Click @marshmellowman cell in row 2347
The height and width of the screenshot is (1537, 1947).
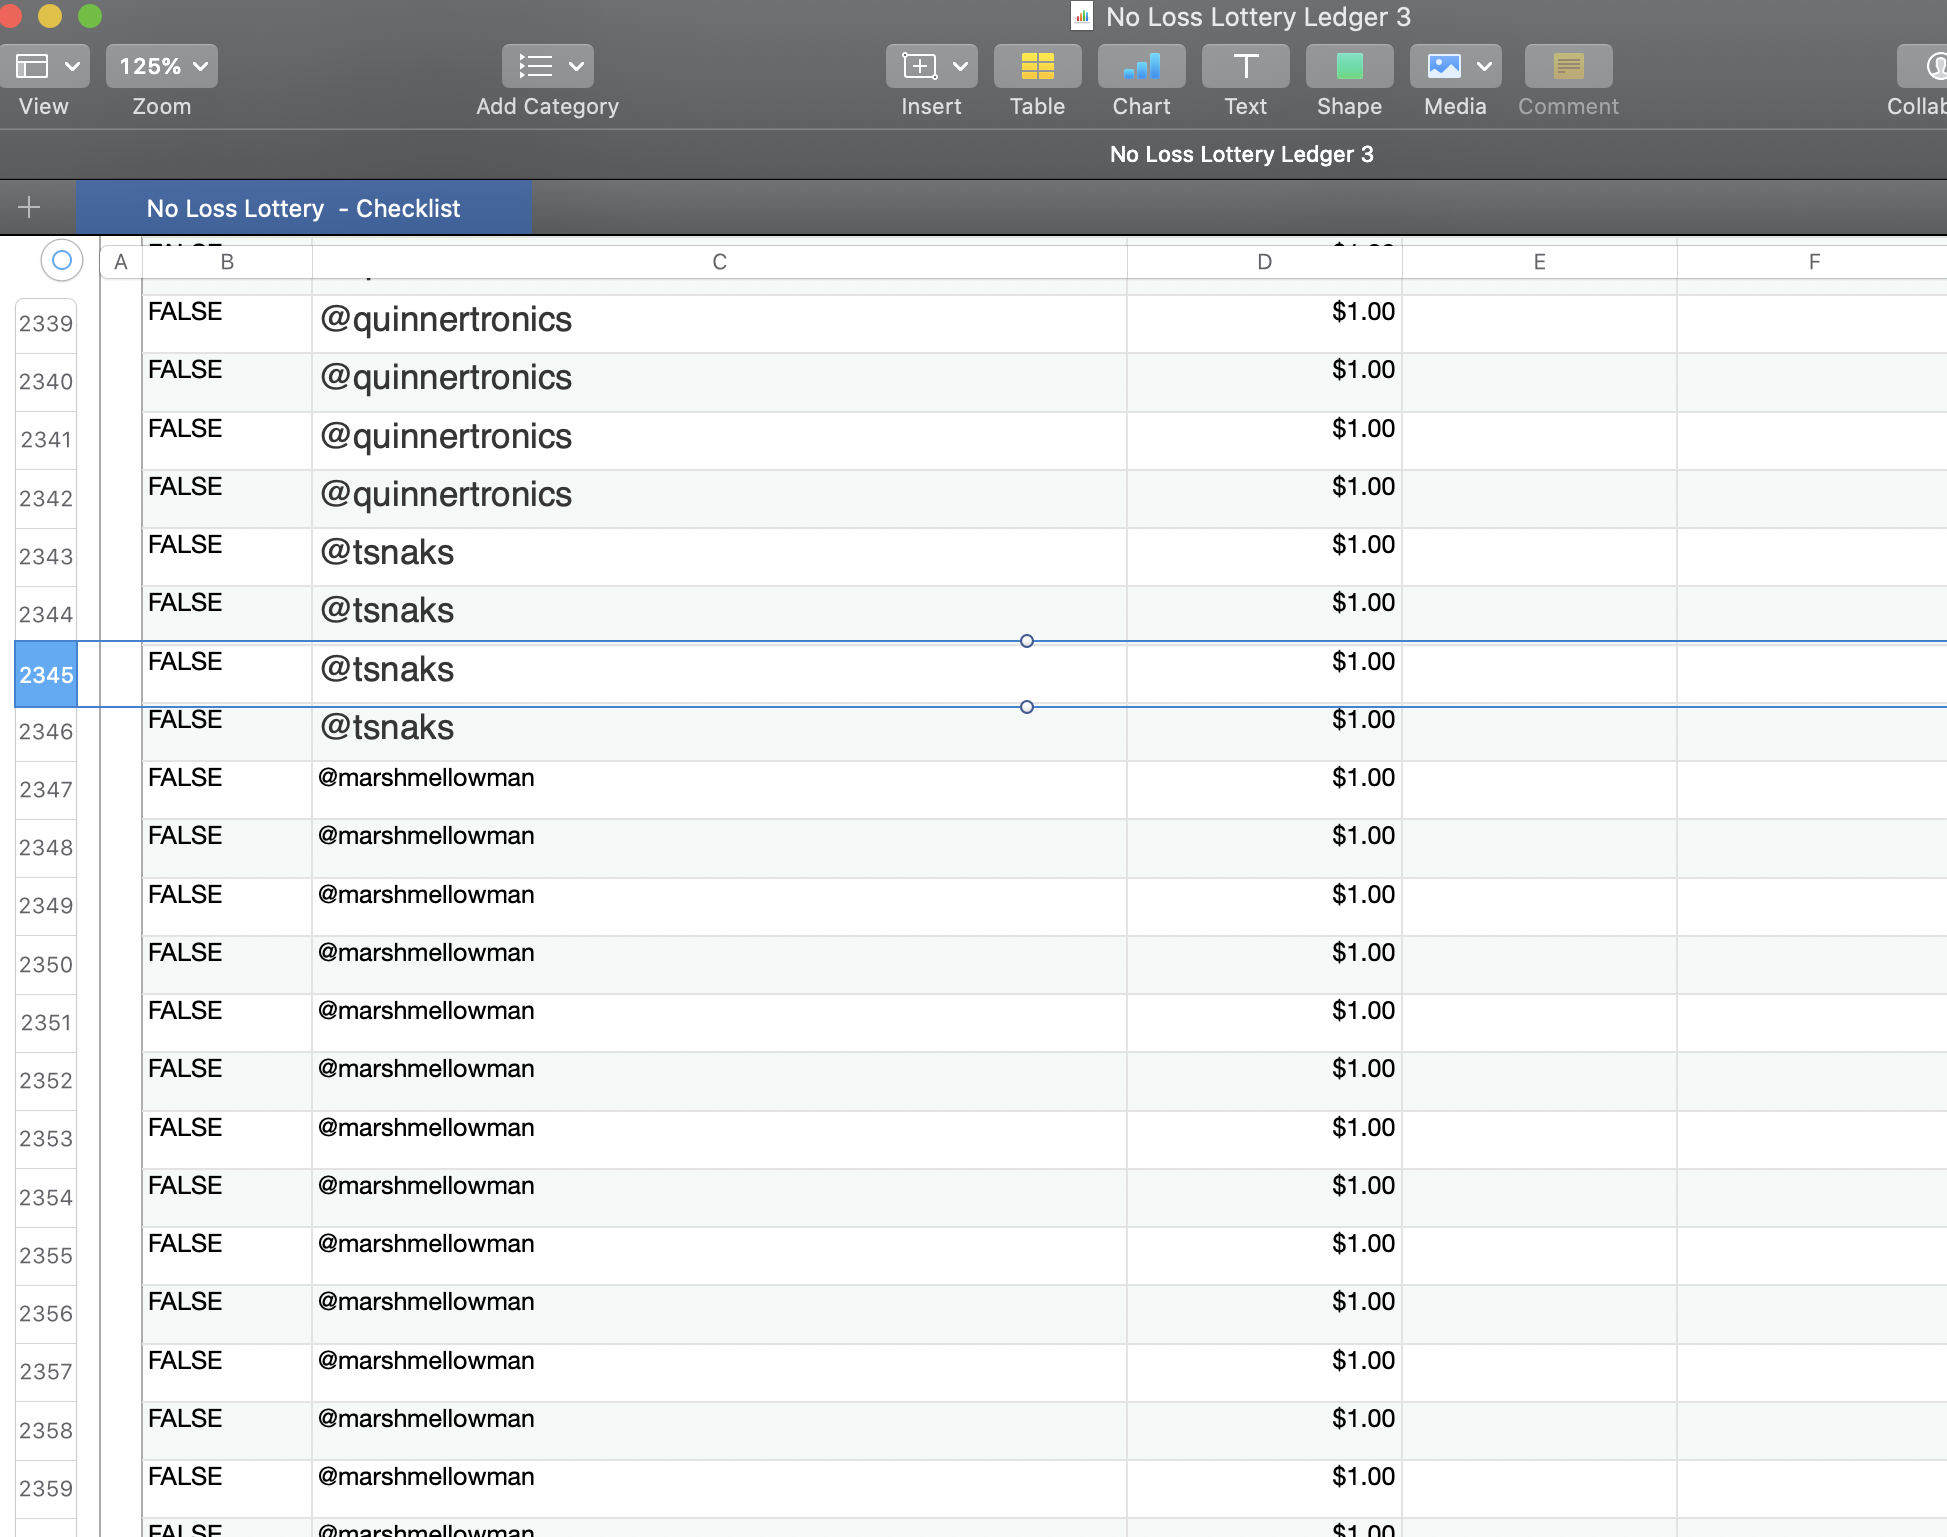coord(719,790)
